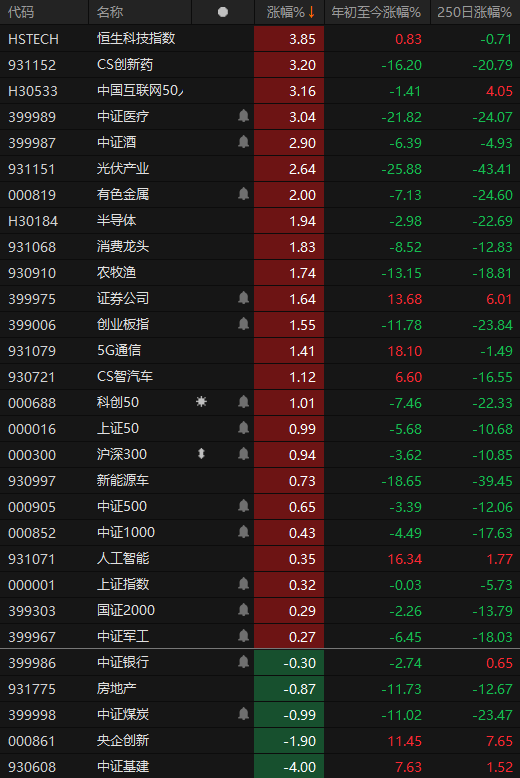
Task: Click code H30184 for 半导体
Action: point(33,221)
